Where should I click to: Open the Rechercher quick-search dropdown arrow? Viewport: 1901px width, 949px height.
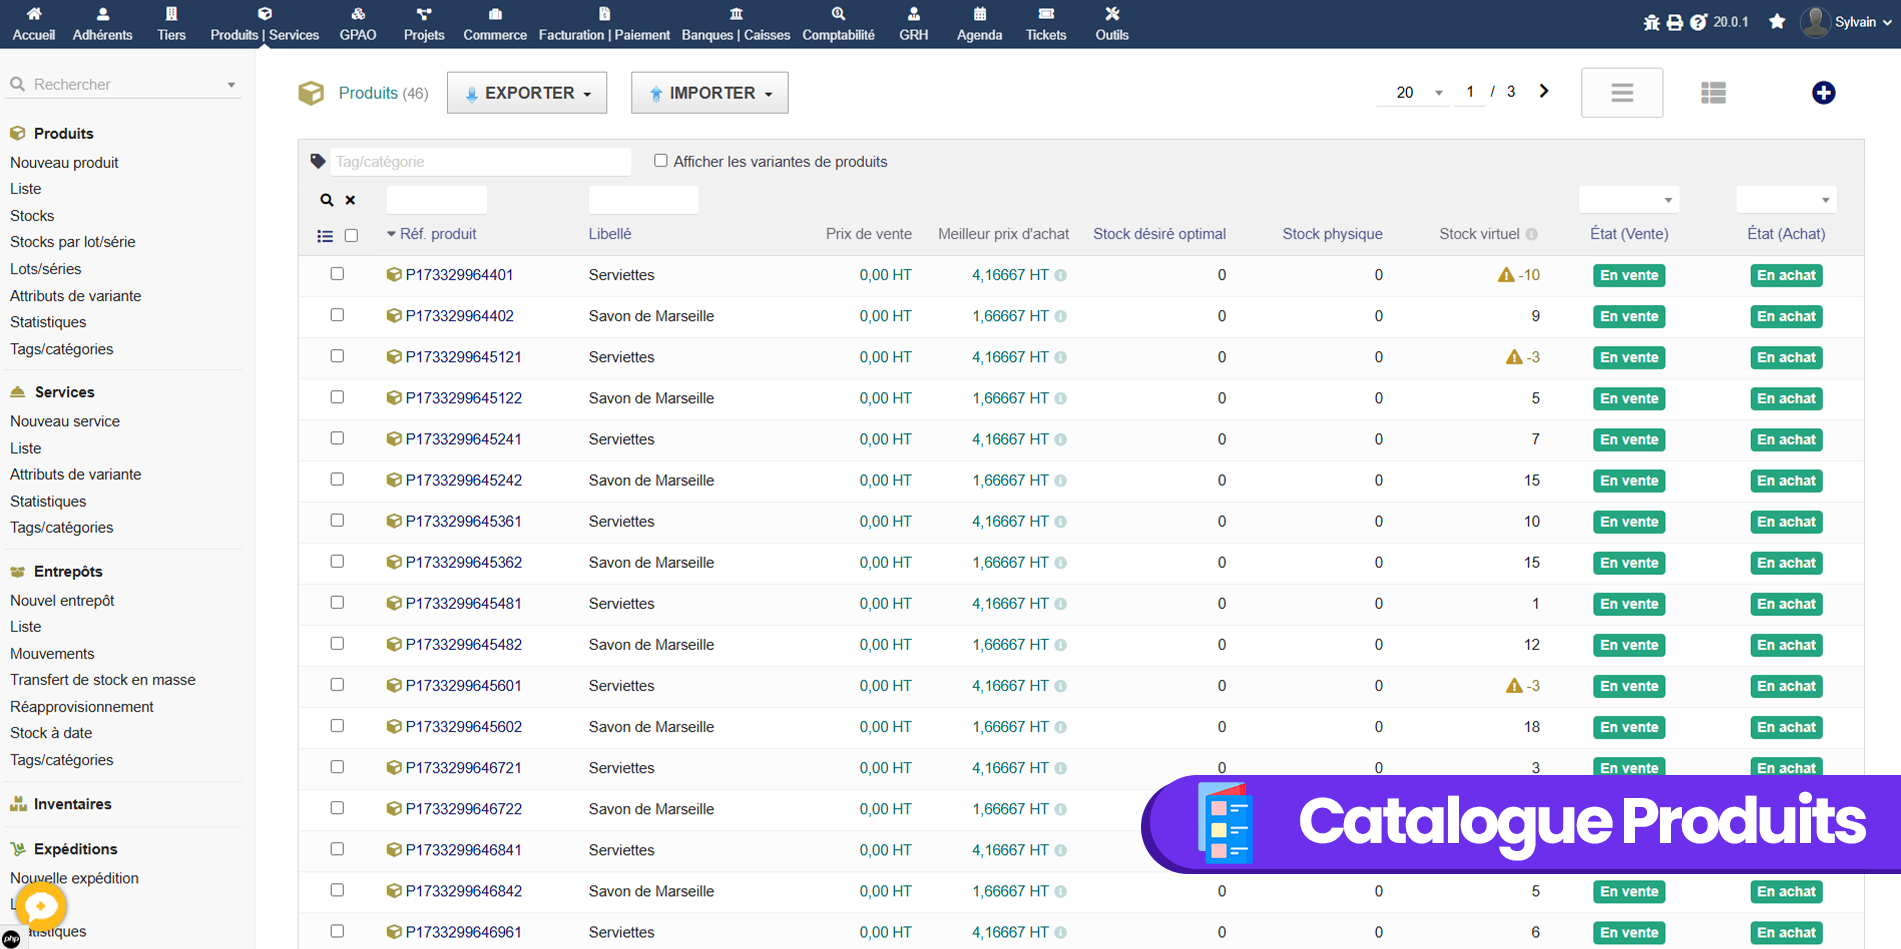pyautogui.click(x=231, y=85)
